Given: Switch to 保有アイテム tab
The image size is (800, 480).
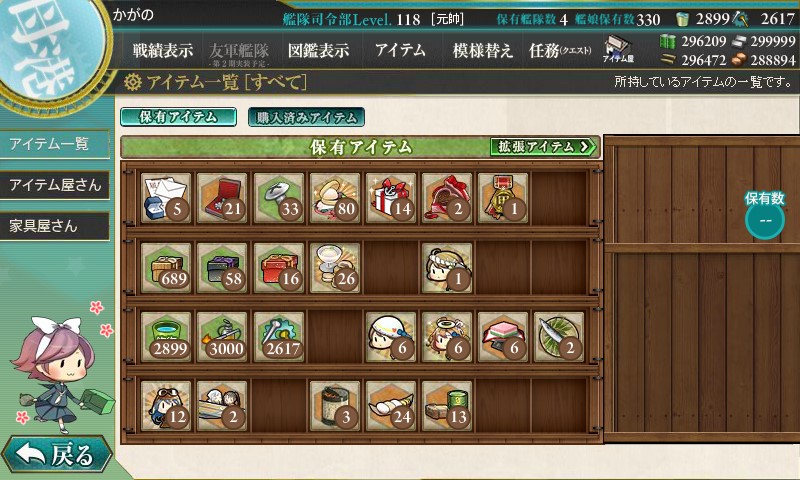Looking at the screenshot, I should (x=178, y=117).
